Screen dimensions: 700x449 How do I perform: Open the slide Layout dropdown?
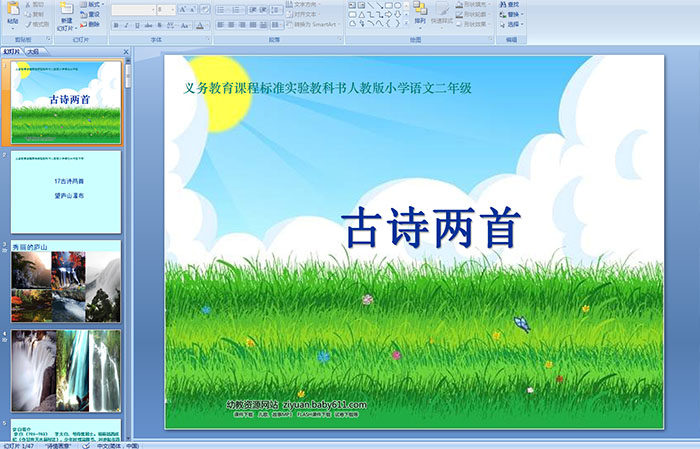point(92,4)
